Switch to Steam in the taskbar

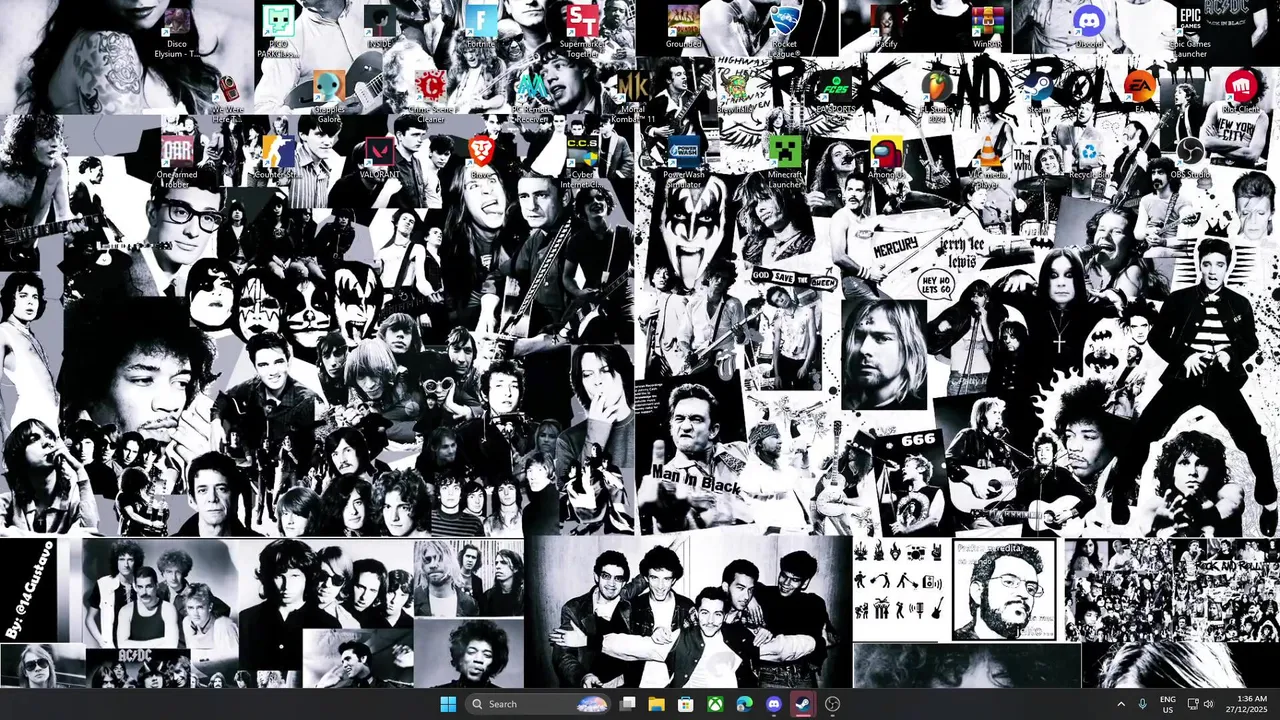point(803,704)
